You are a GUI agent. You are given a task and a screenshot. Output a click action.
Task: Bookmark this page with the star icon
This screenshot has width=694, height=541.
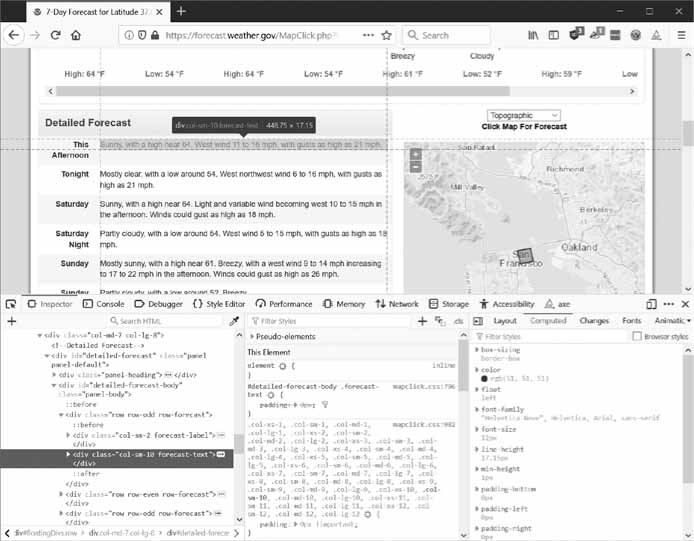tap(387, 35)
